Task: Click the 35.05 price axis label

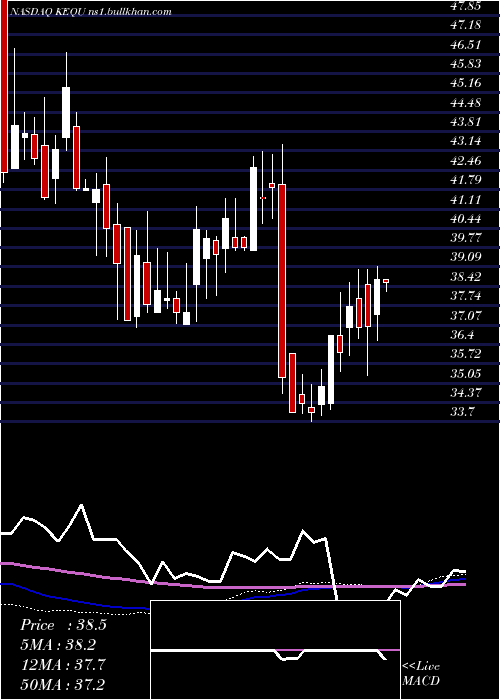Action: pyautogui.click(x=467, y=373)
